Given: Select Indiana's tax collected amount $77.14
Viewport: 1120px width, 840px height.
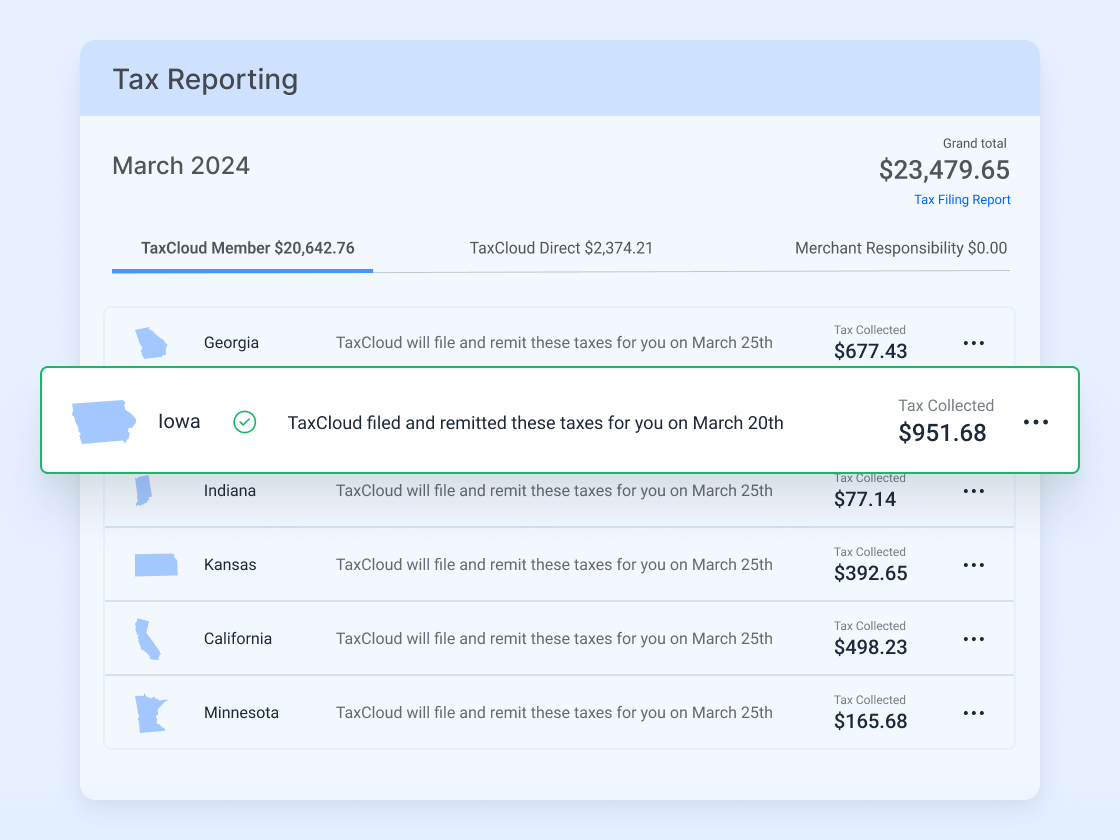Looking at the screenshot, I should [x=865, y=499].
